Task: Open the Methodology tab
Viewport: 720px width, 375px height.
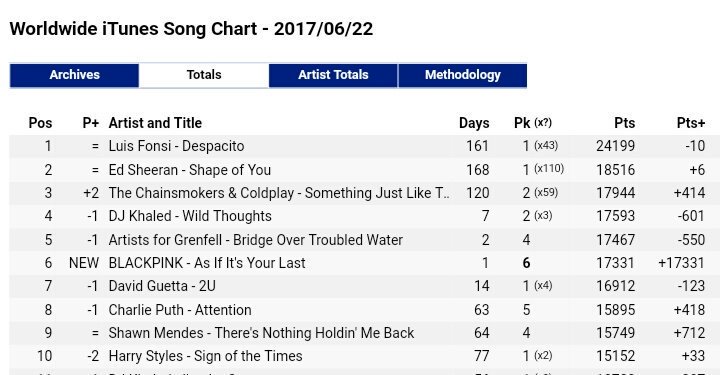Action: (x=462, y=75)
